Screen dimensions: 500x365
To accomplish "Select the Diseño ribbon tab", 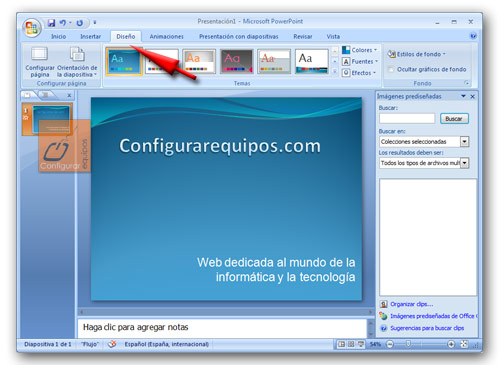I will pyautogui.click(x=126, y=36).
